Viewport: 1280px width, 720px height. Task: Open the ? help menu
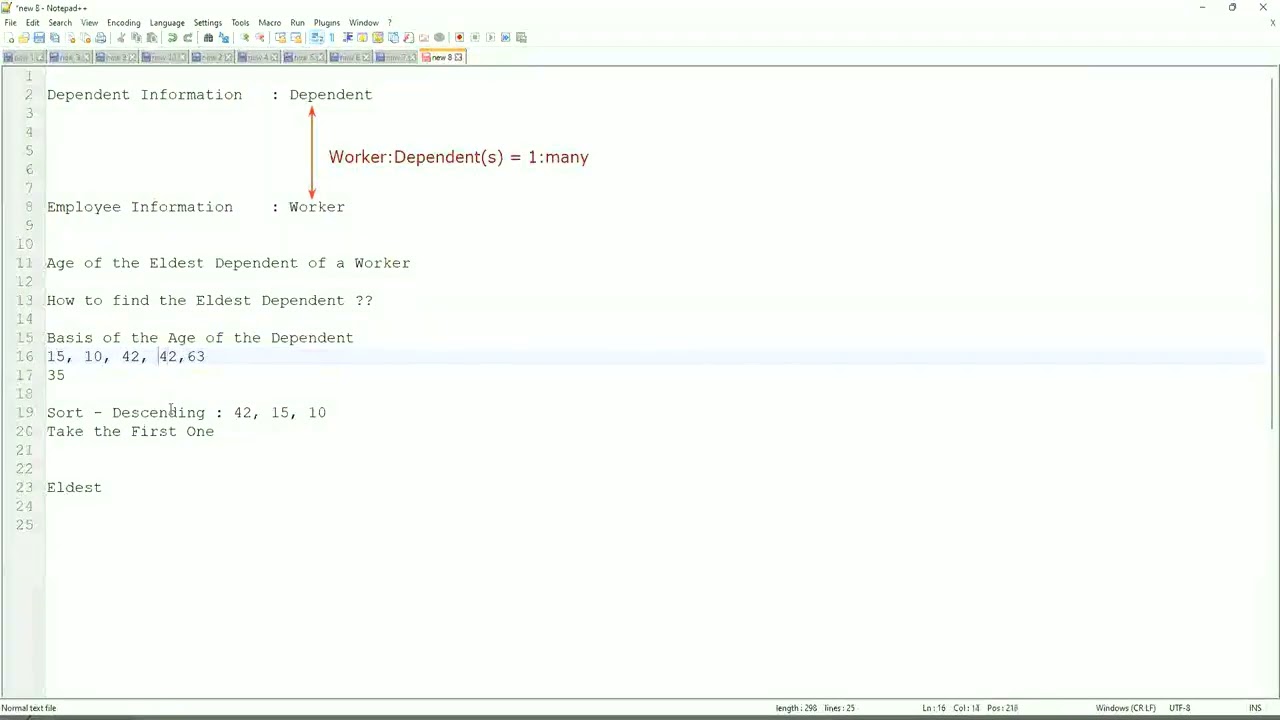click(x=390, y=22)
